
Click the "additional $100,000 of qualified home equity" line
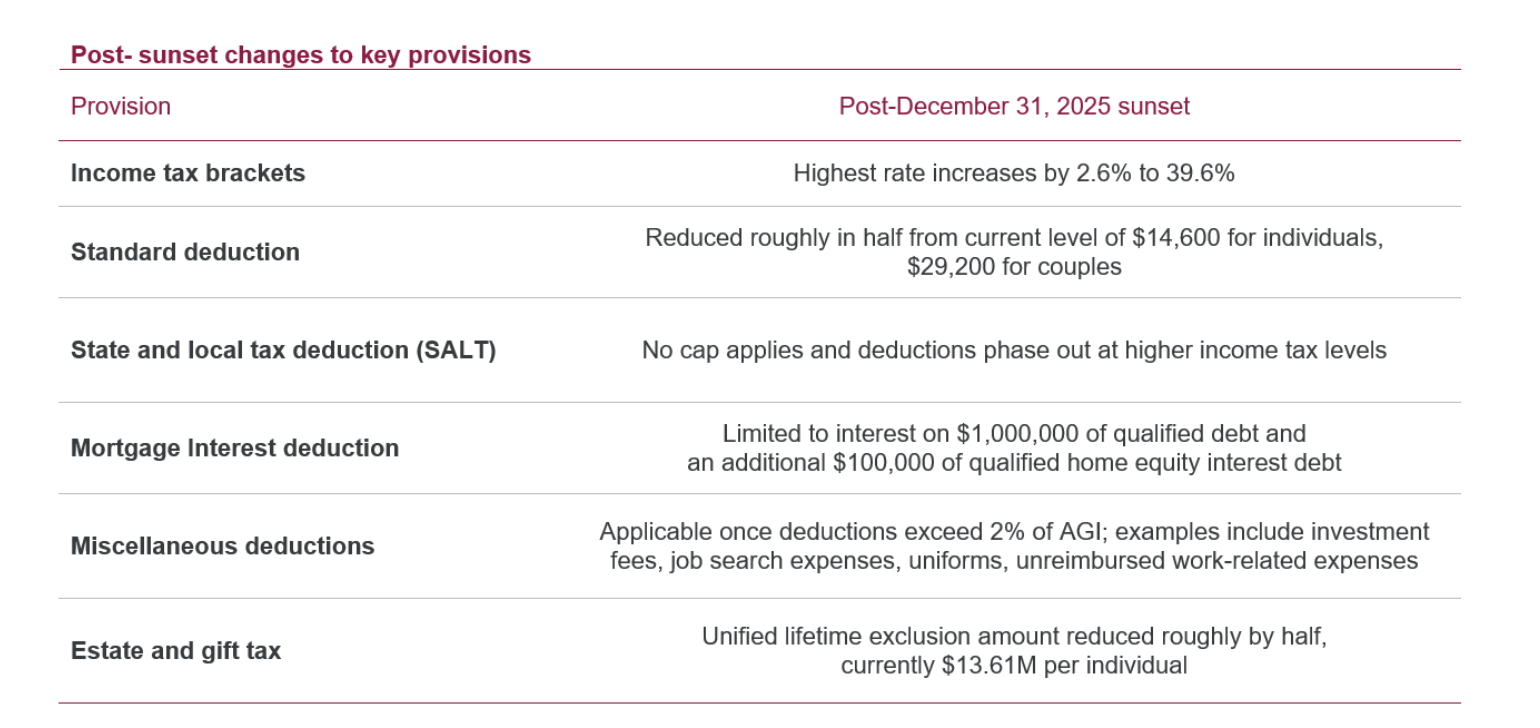pos(1013,463)
